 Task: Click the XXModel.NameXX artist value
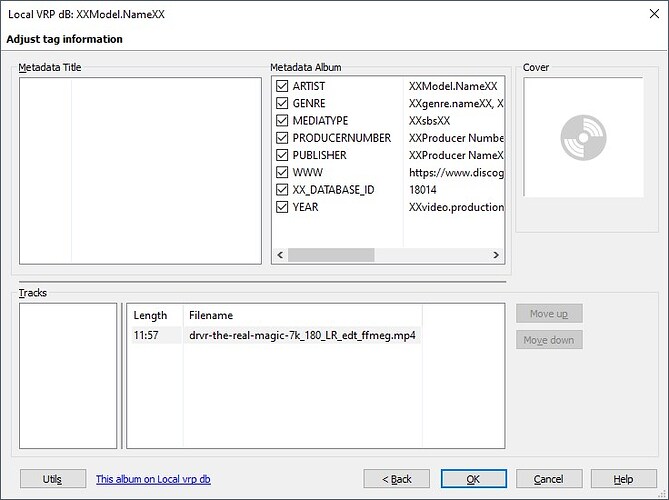pos(453,86)
